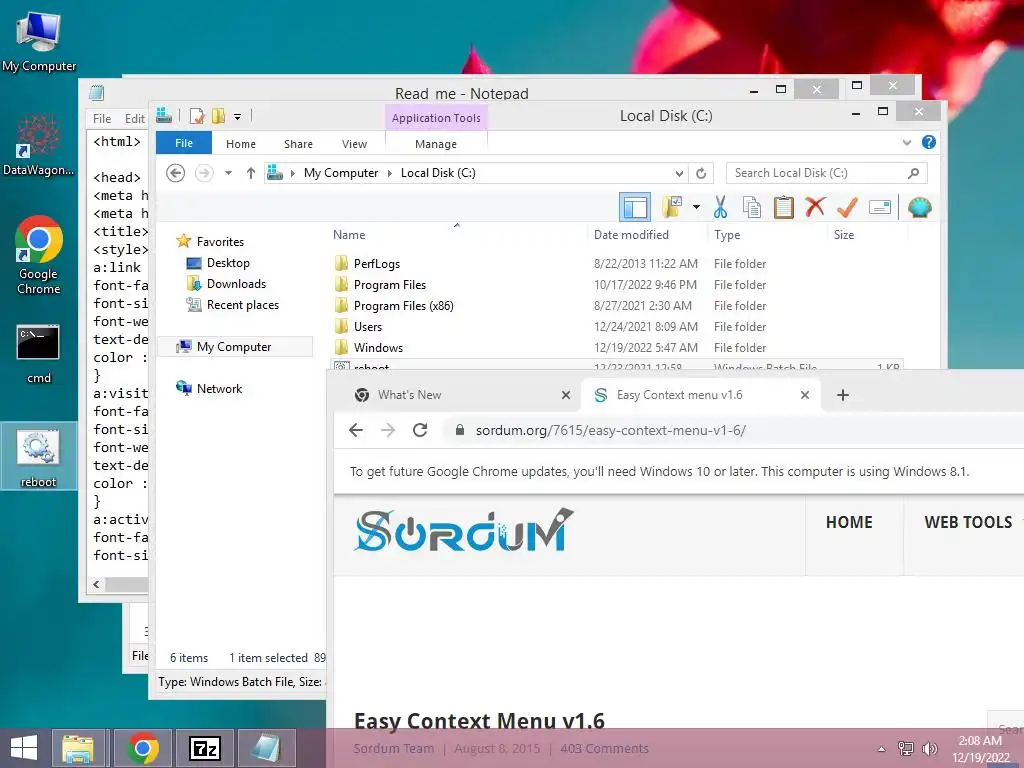The width and height of the screenshot is (1024, 768).
Task: Switch to the Share ribbon tab
Action: coord(298,144)
